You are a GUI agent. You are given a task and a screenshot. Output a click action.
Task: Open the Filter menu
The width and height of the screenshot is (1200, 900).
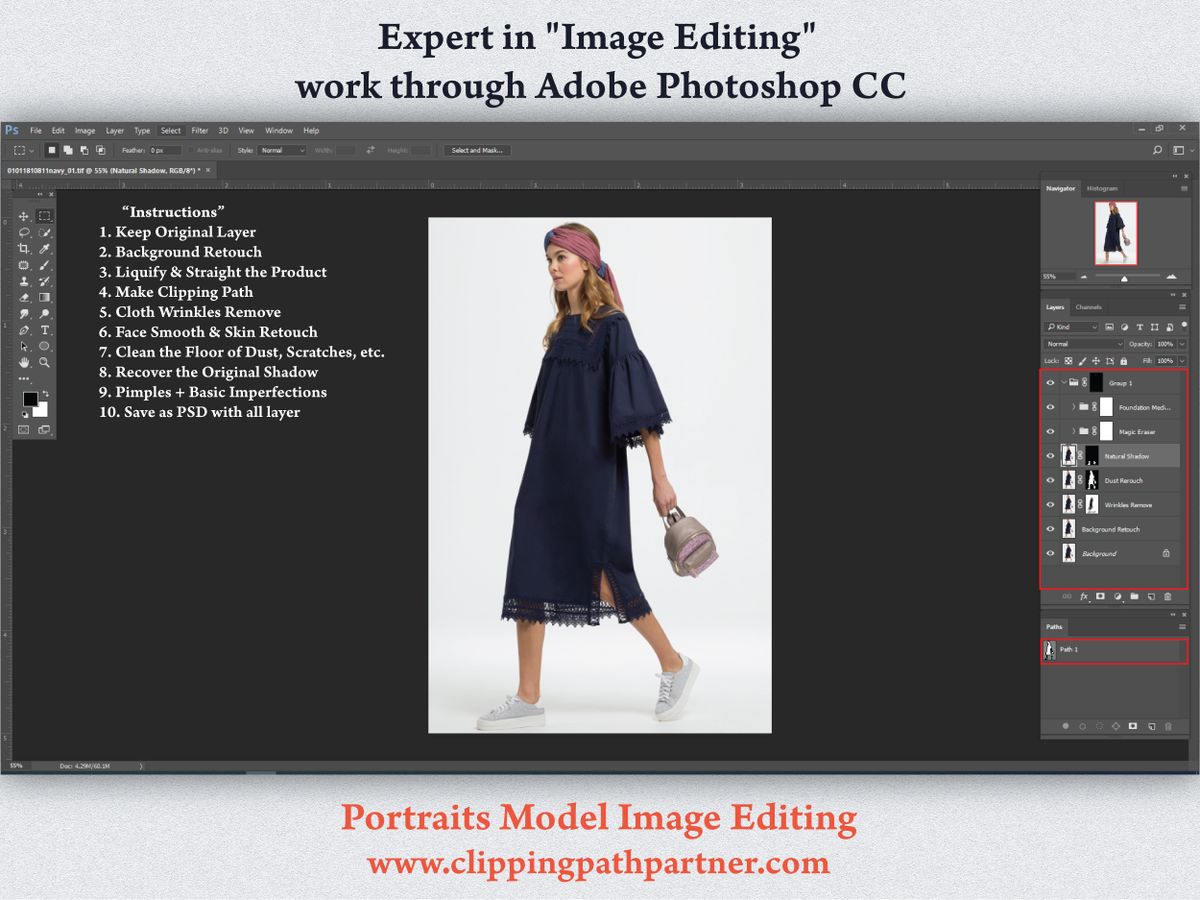(x=200, y=130)
